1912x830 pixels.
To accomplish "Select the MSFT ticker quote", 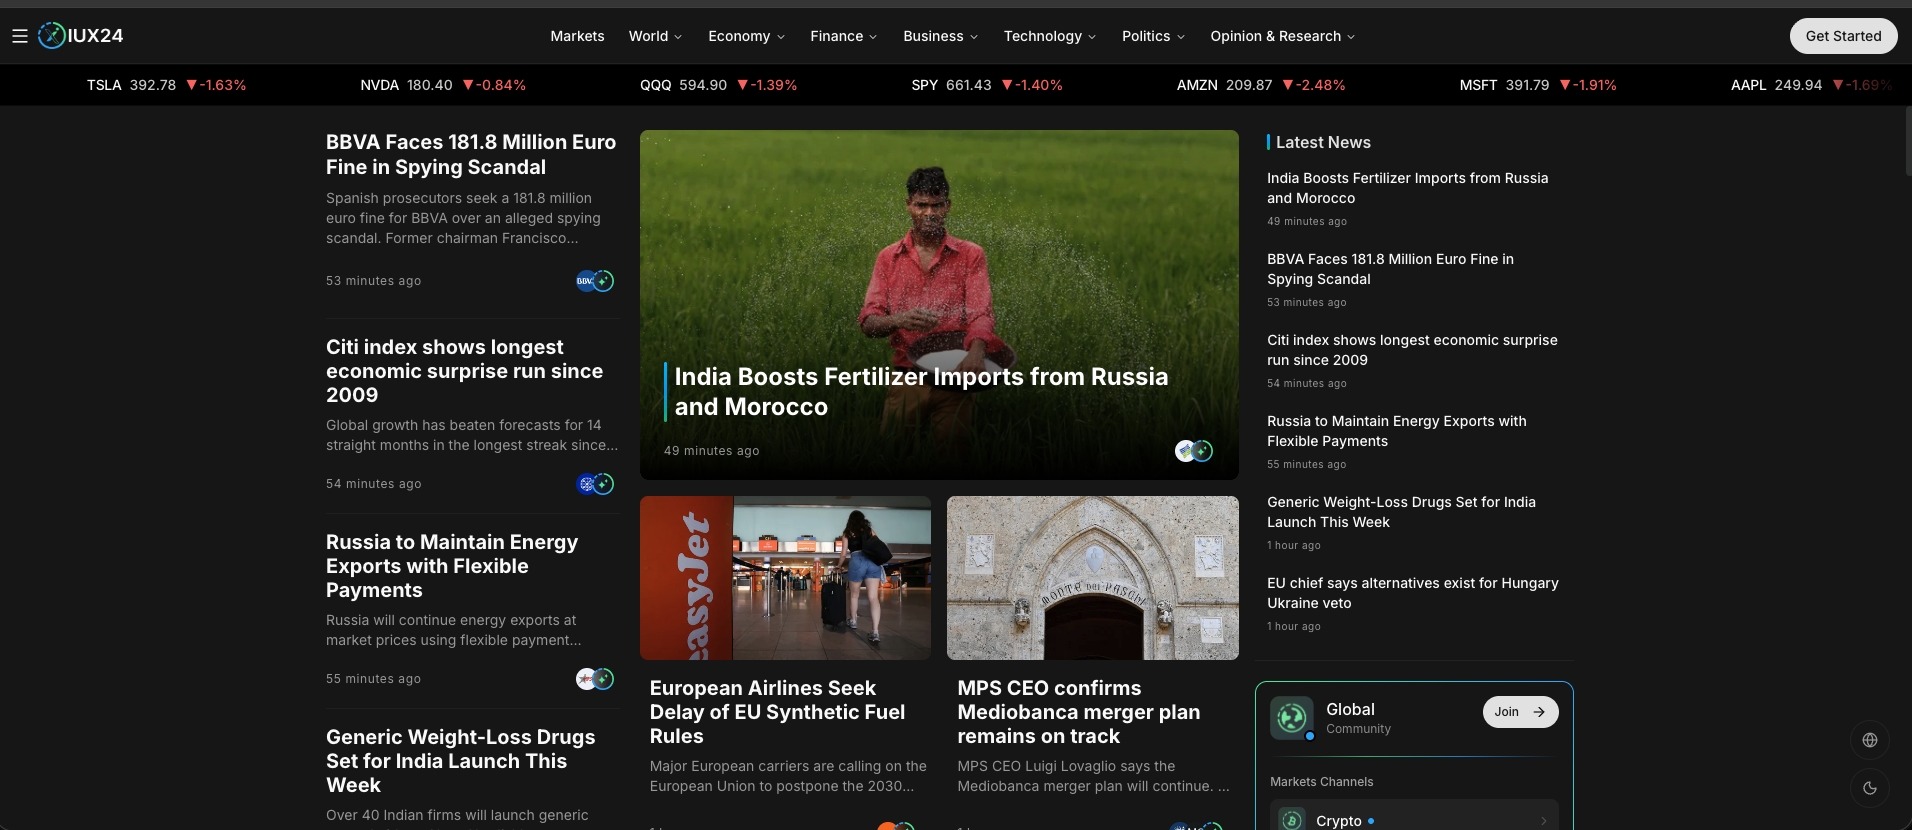I will 1538,85.
